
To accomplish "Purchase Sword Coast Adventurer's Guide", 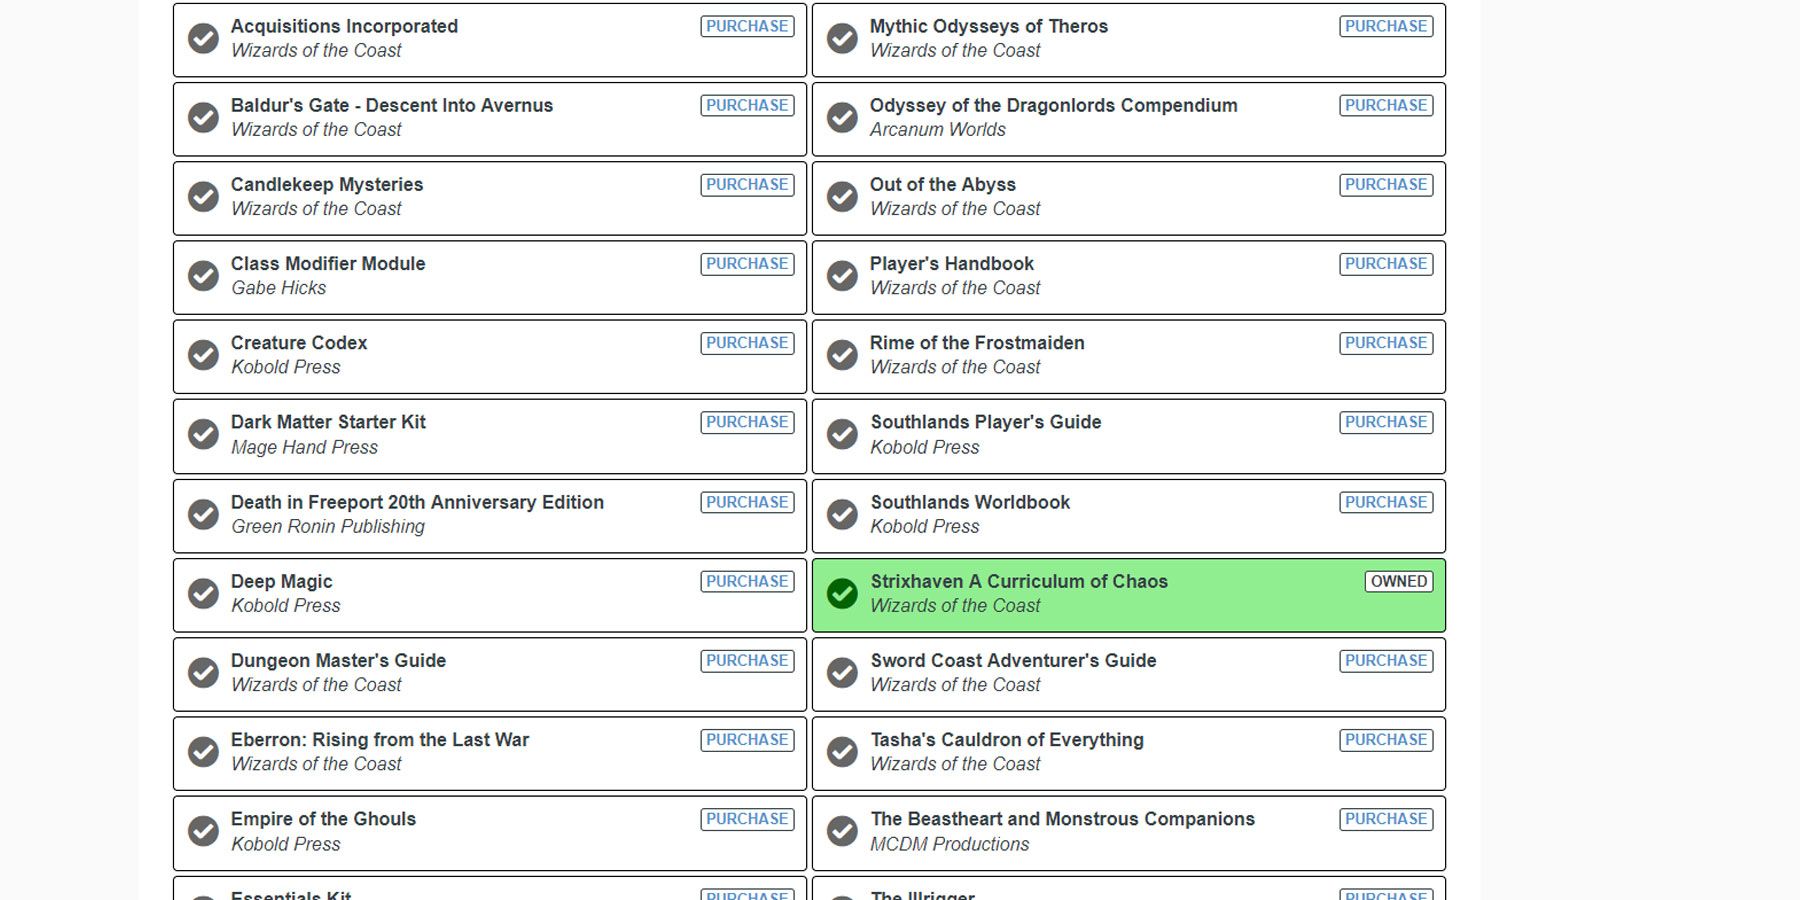I will click(1386, 660).
